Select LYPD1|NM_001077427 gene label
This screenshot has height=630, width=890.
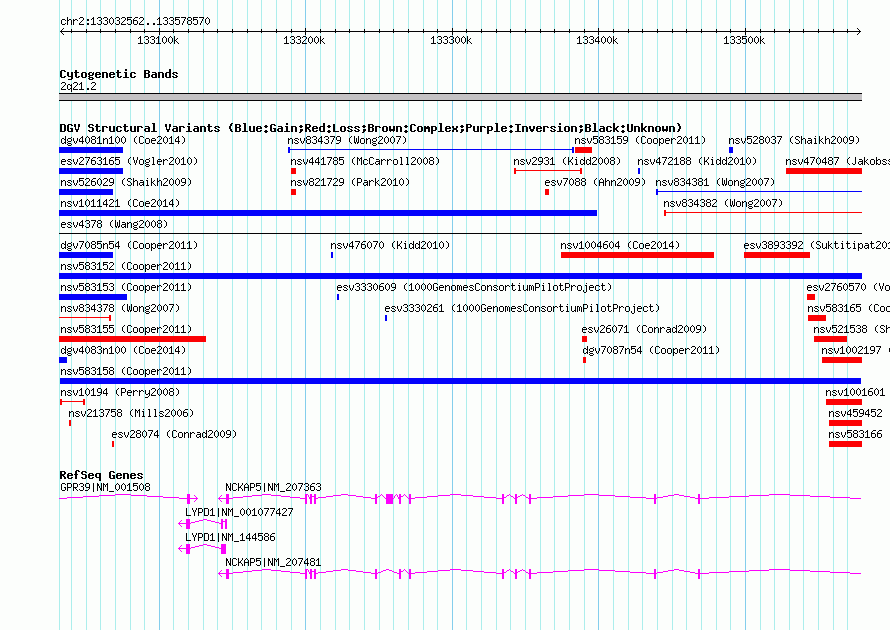239,512
